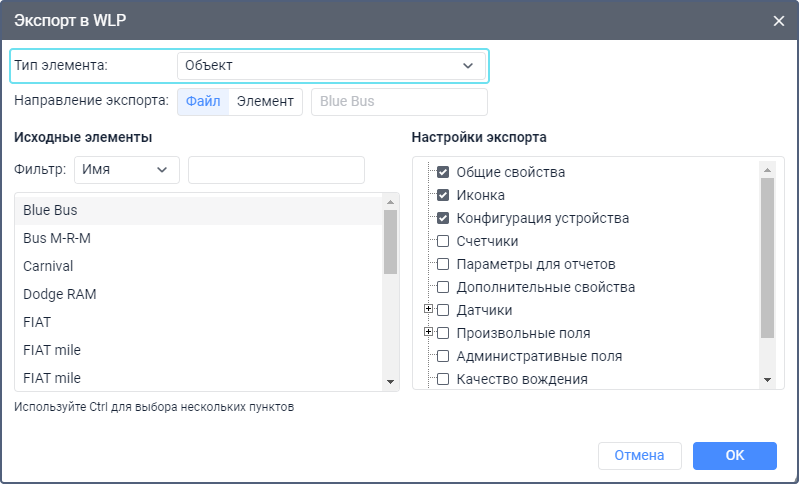Screen dimensions: 799x484
Task: Switch export direction to Элемент
Action: click(x=265, y=101)
